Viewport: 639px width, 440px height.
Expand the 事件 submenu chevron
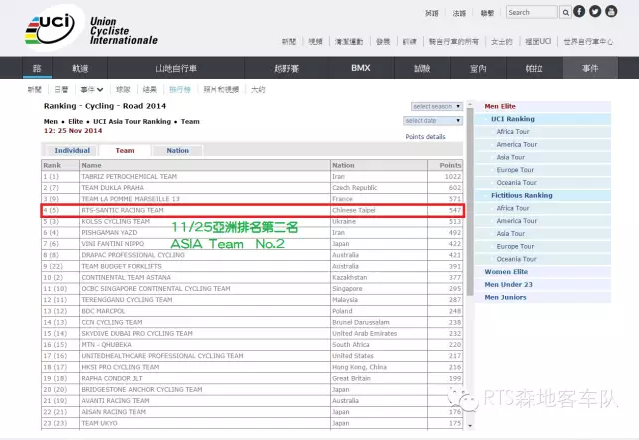coord(100,90)
